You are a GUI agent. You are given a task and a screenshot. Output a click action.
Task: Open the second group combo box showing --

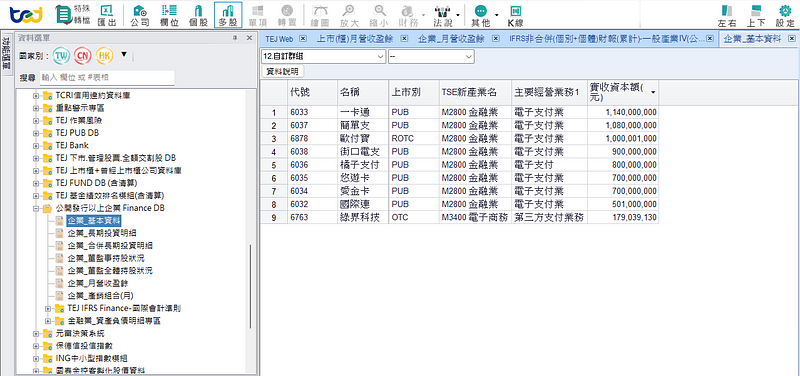tap(431, 56)
